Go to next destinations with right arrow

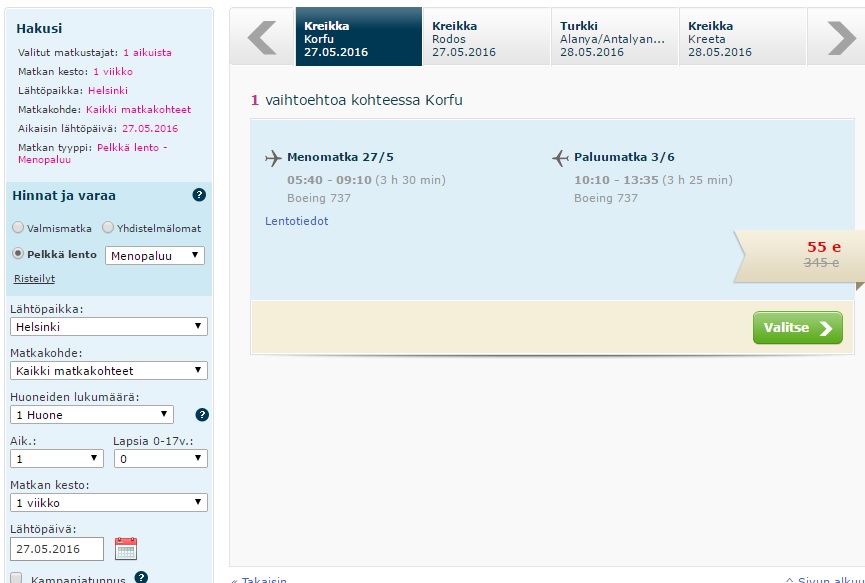coord(841,38)
